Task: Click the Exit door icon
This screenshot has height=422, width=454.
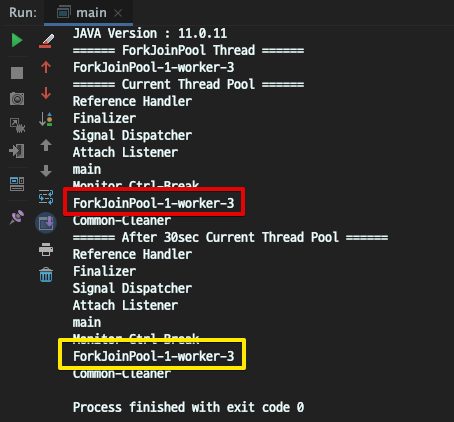Action: (x=17, y=151)
